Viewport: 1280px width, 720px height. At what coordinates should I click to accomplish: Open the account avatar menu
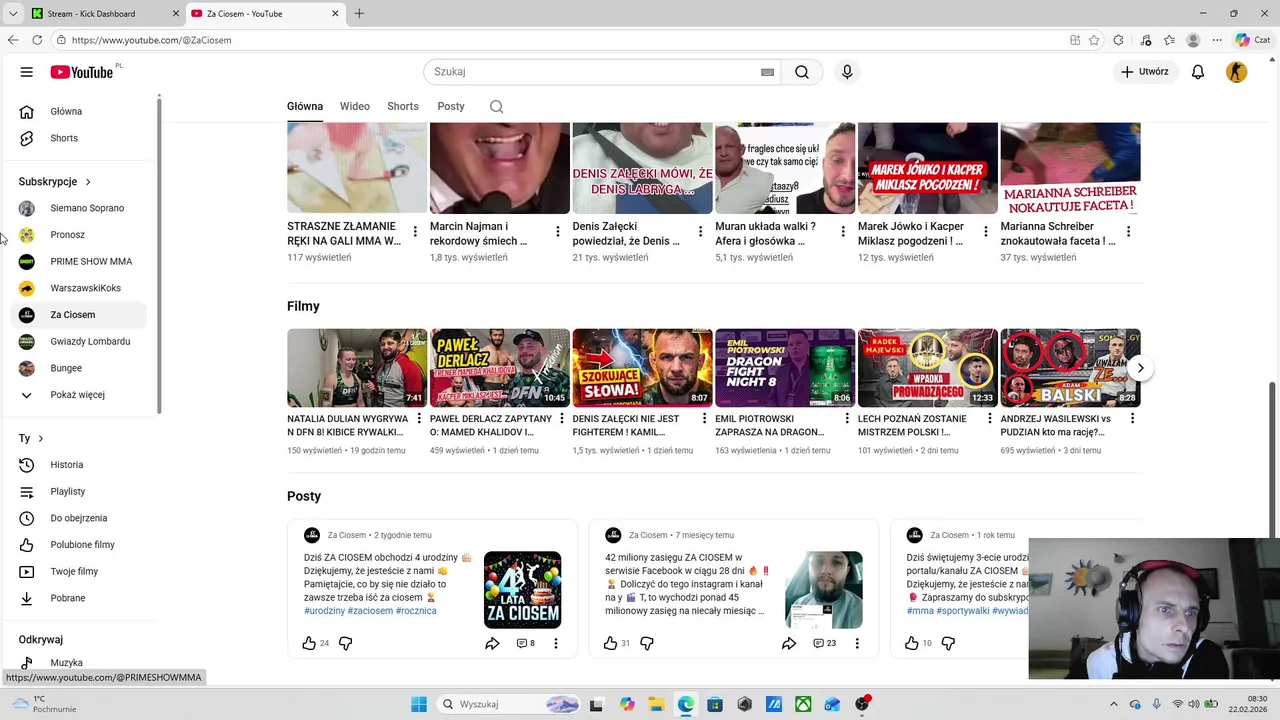(x=1237, y=72)
